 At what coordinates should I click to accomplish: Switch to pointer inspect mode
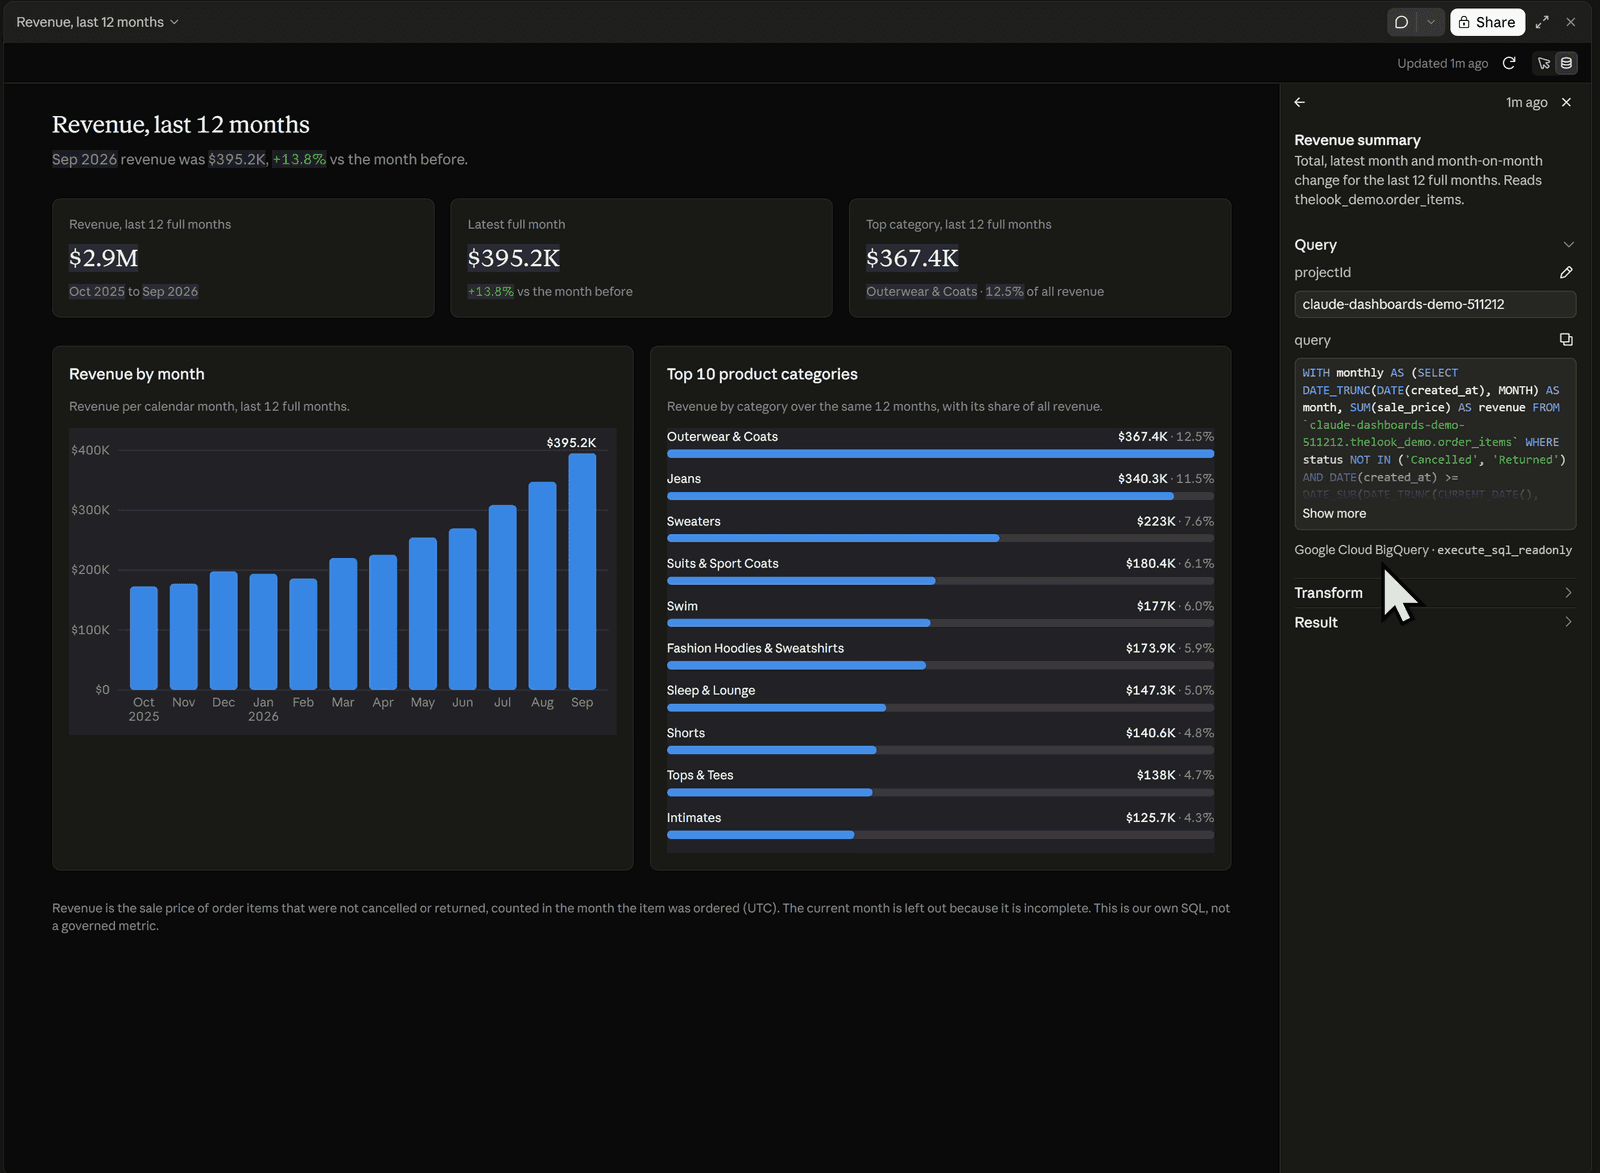1544,63
